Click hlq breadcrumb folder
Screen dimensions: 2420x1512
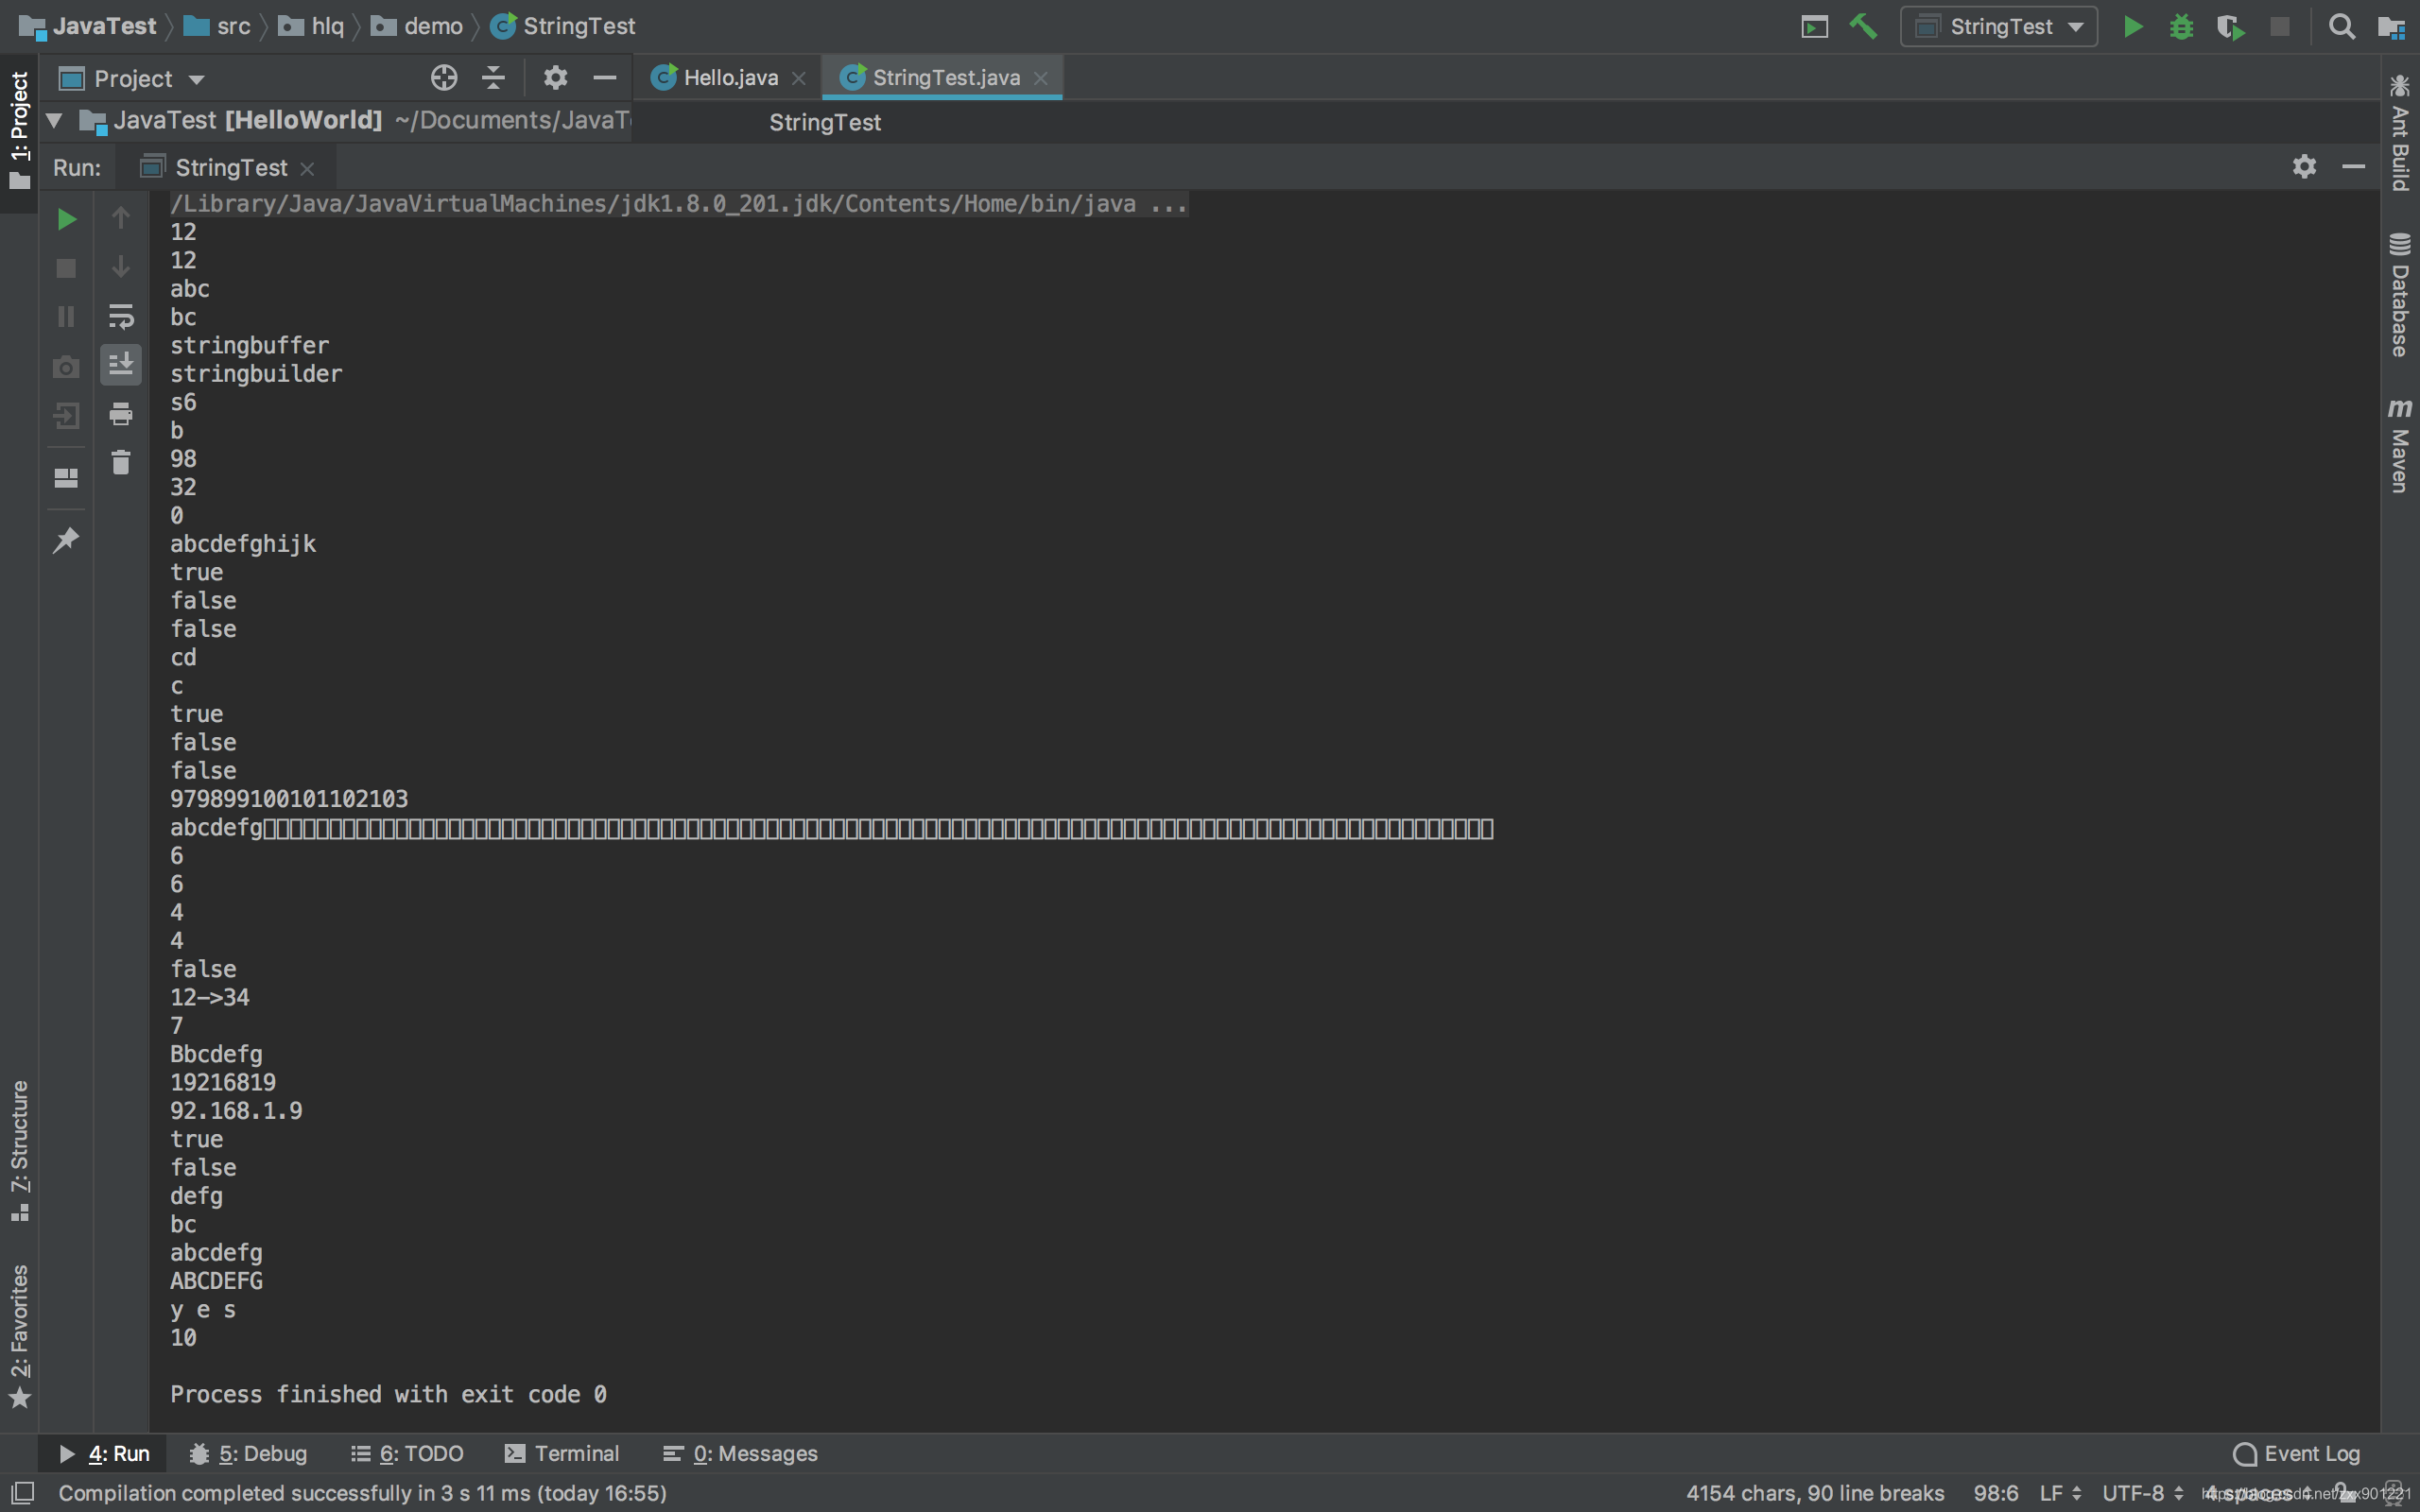(x=311, y=26)
